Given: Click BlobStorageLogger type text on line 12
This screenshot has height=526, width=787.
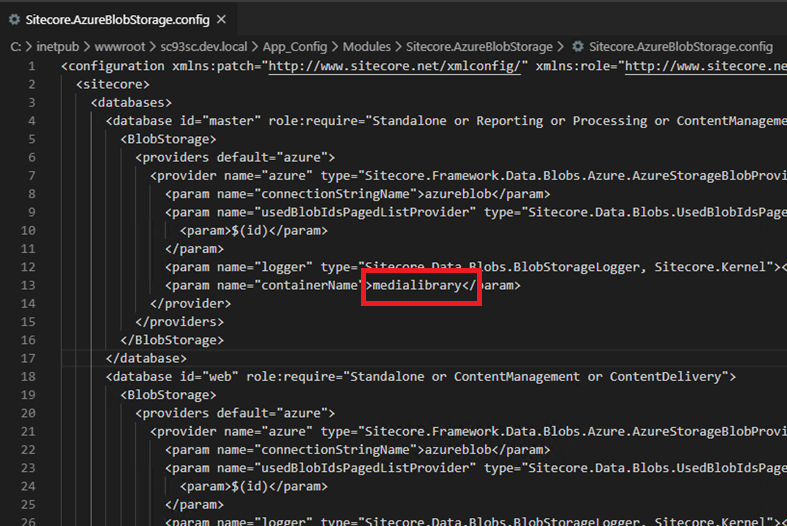Looking at the screenshot, I should click(x=576, y=267).
